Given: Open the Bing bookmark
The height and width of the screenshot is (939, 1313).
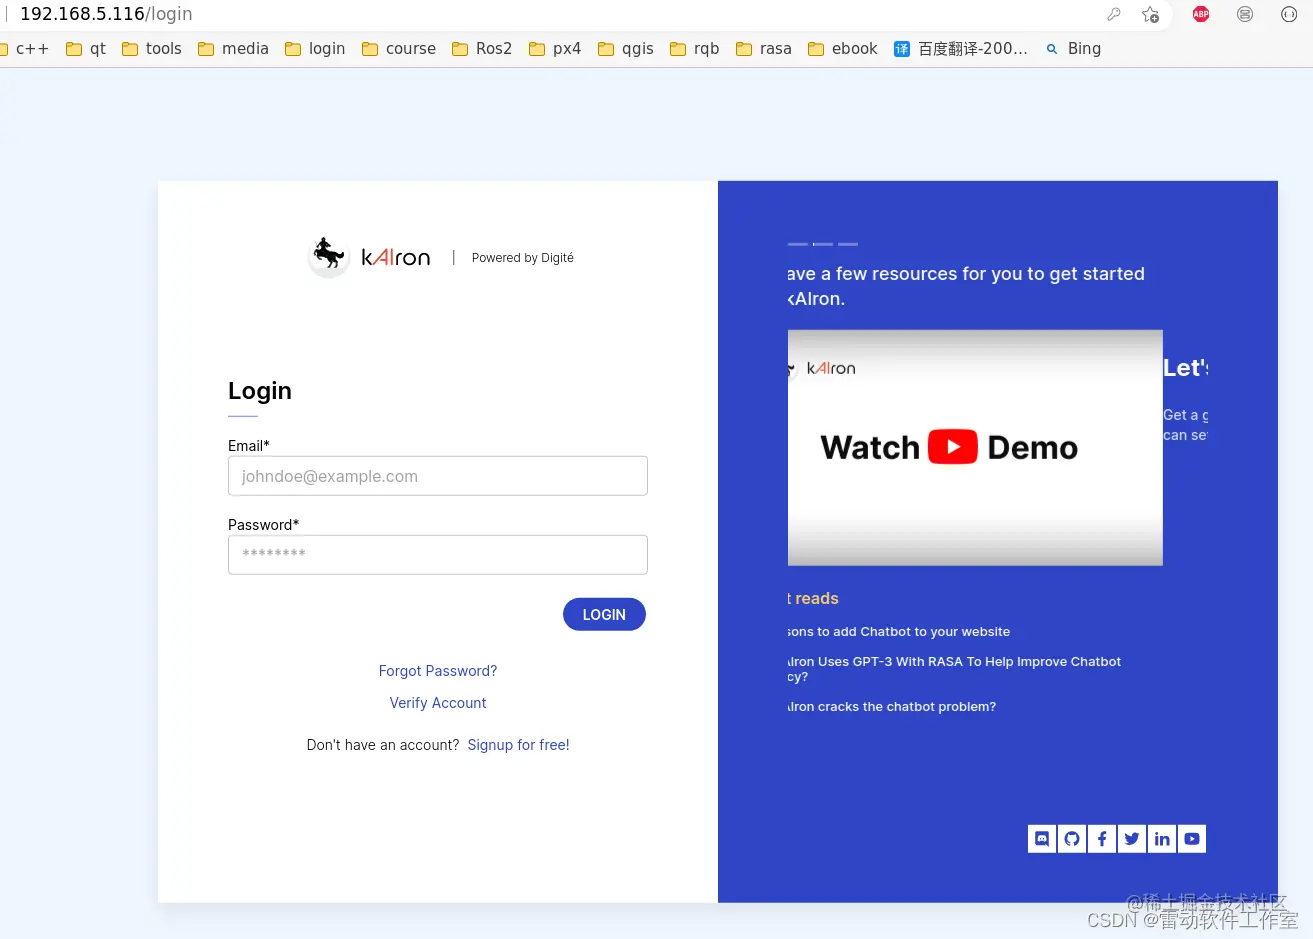Looking at the screenshot, I should [x=1073, y=48].
